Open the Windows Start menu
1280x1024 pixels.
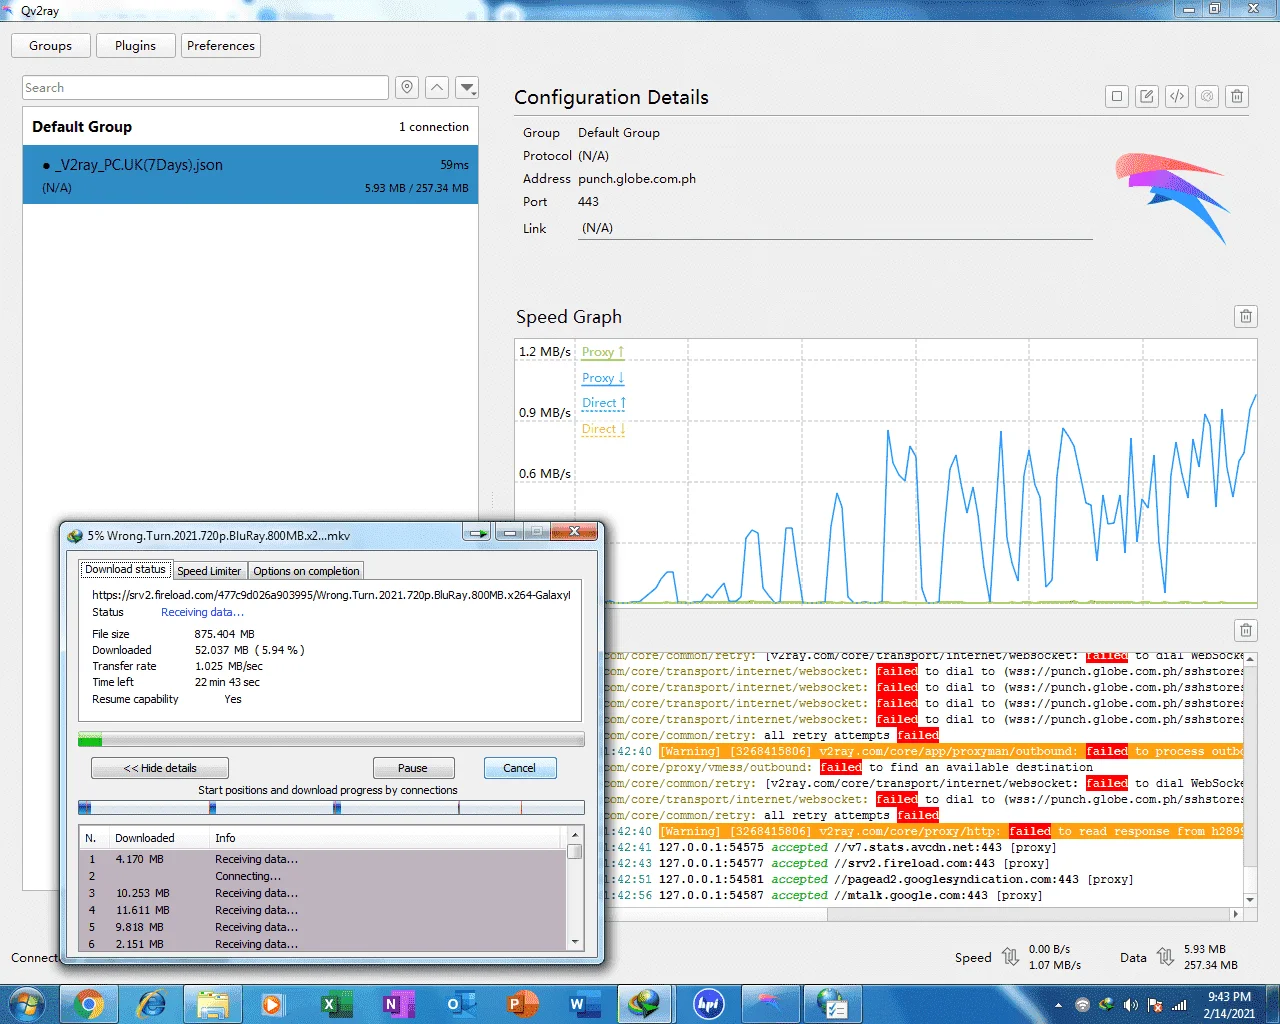[26, 1004]
